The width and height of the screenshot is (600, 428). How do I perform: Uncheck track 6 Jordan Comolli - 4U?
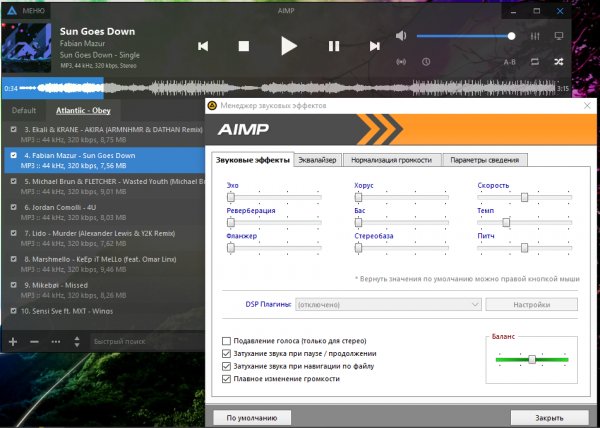[x=14, y=207]
